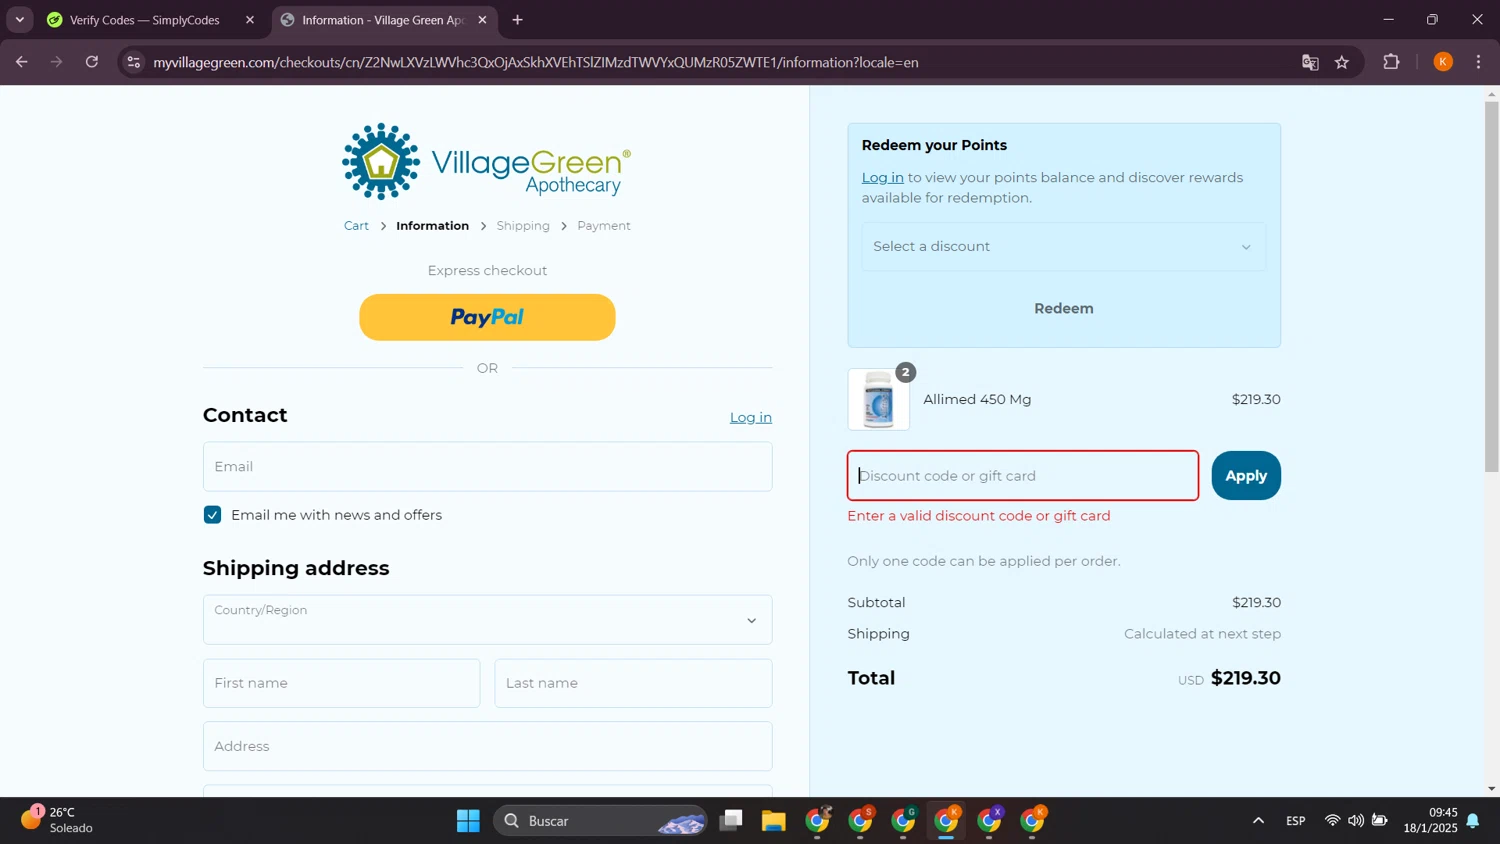Open Wi-Fi network settings icon
The image size is (1500, 844).
pos(1332,821)
